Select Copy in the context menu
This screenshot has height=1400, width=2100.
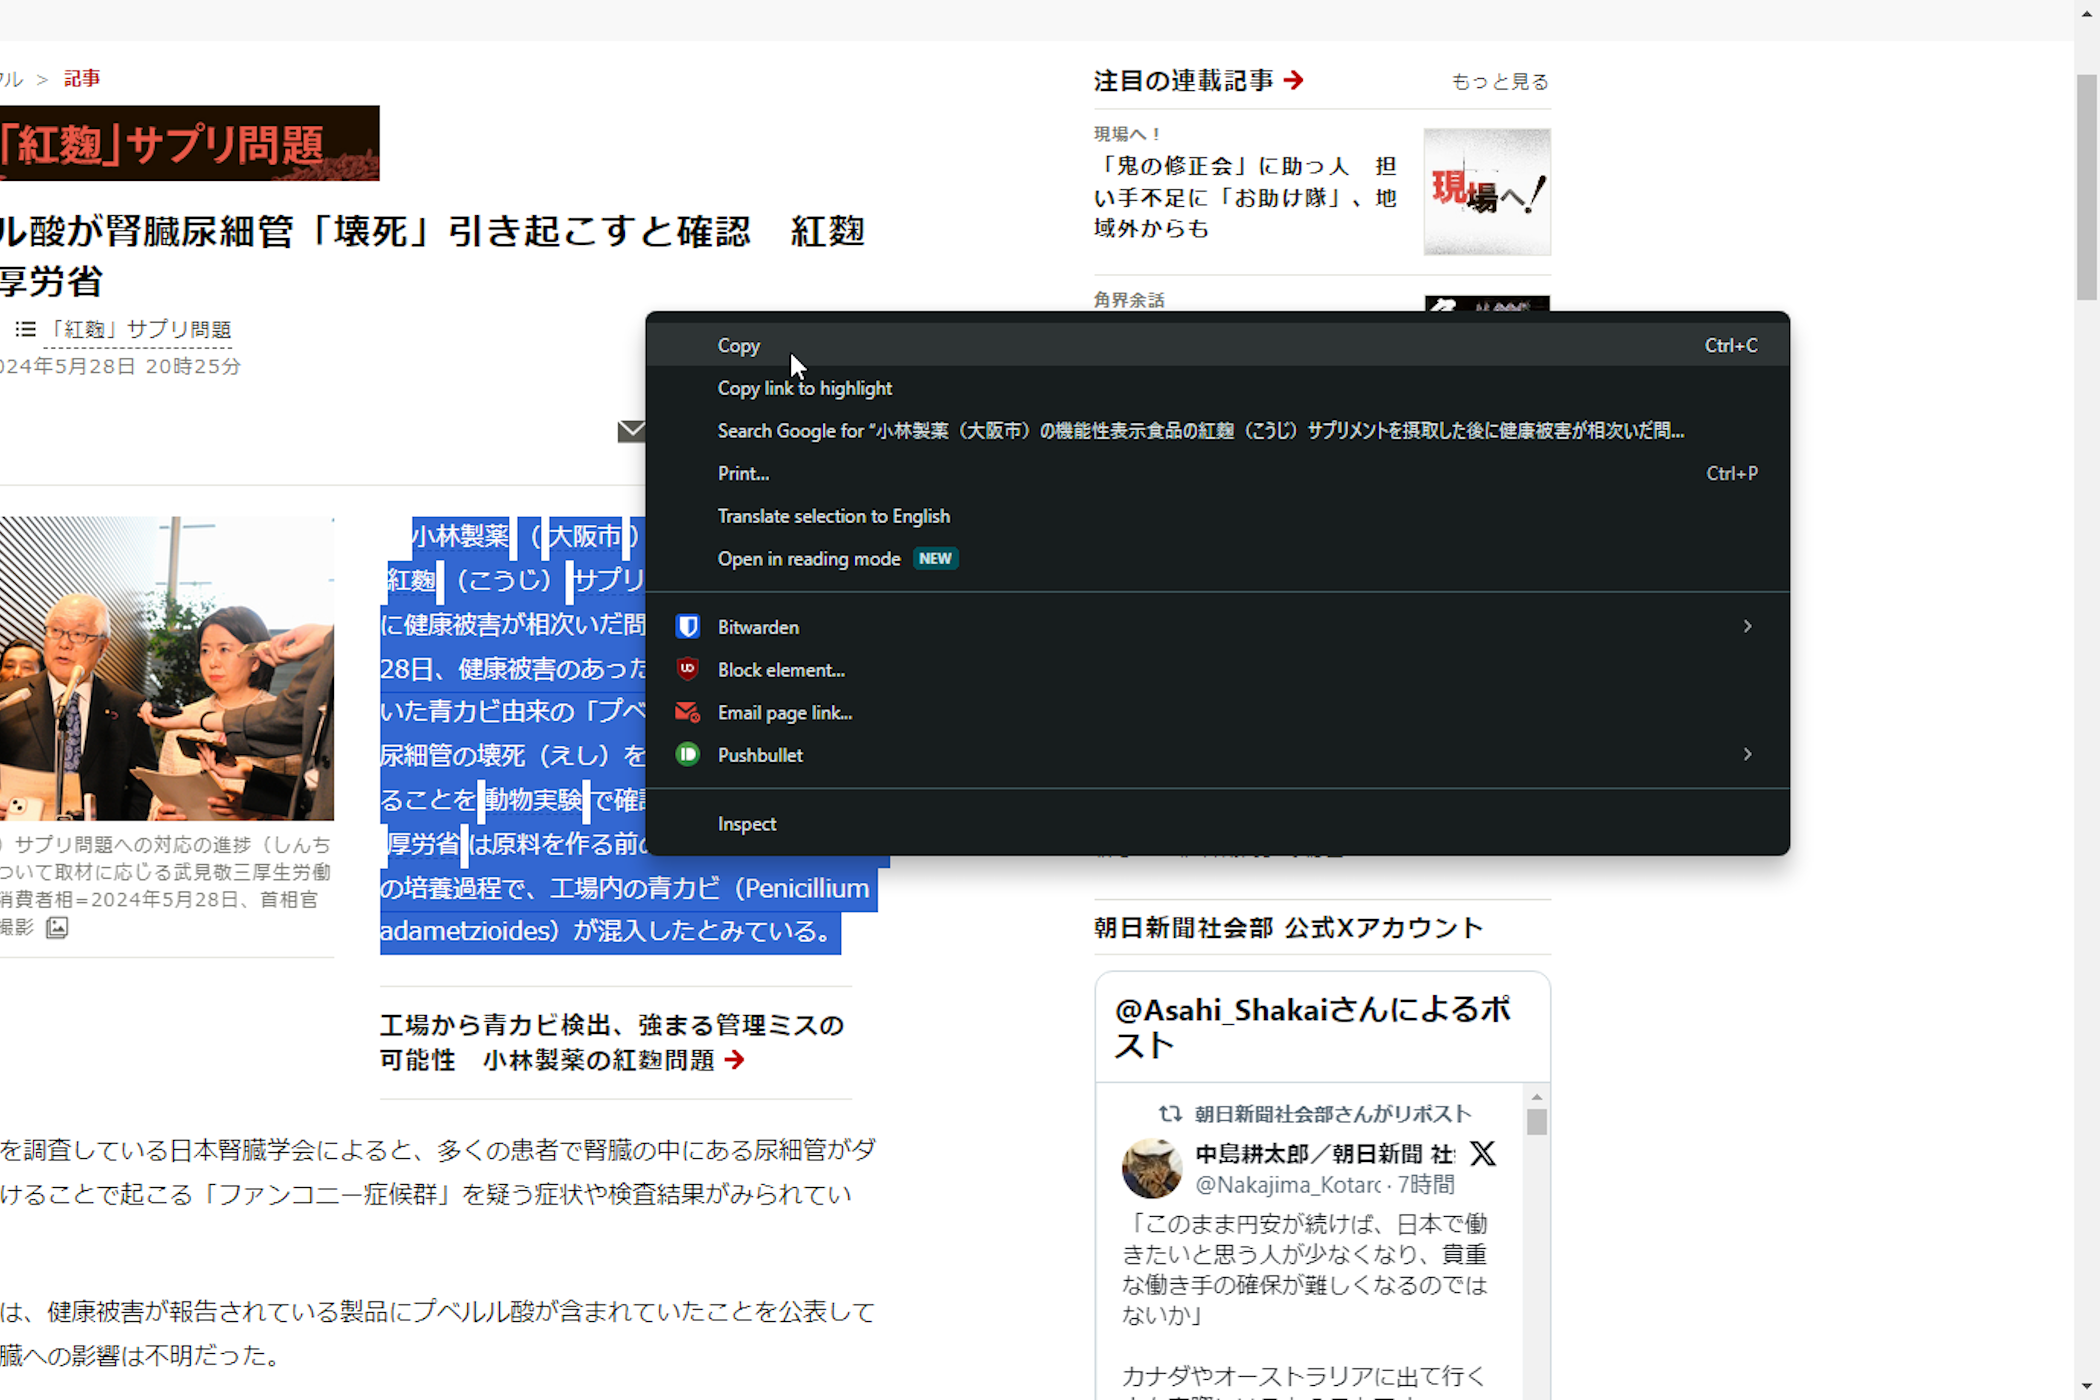click(1217, 345)
